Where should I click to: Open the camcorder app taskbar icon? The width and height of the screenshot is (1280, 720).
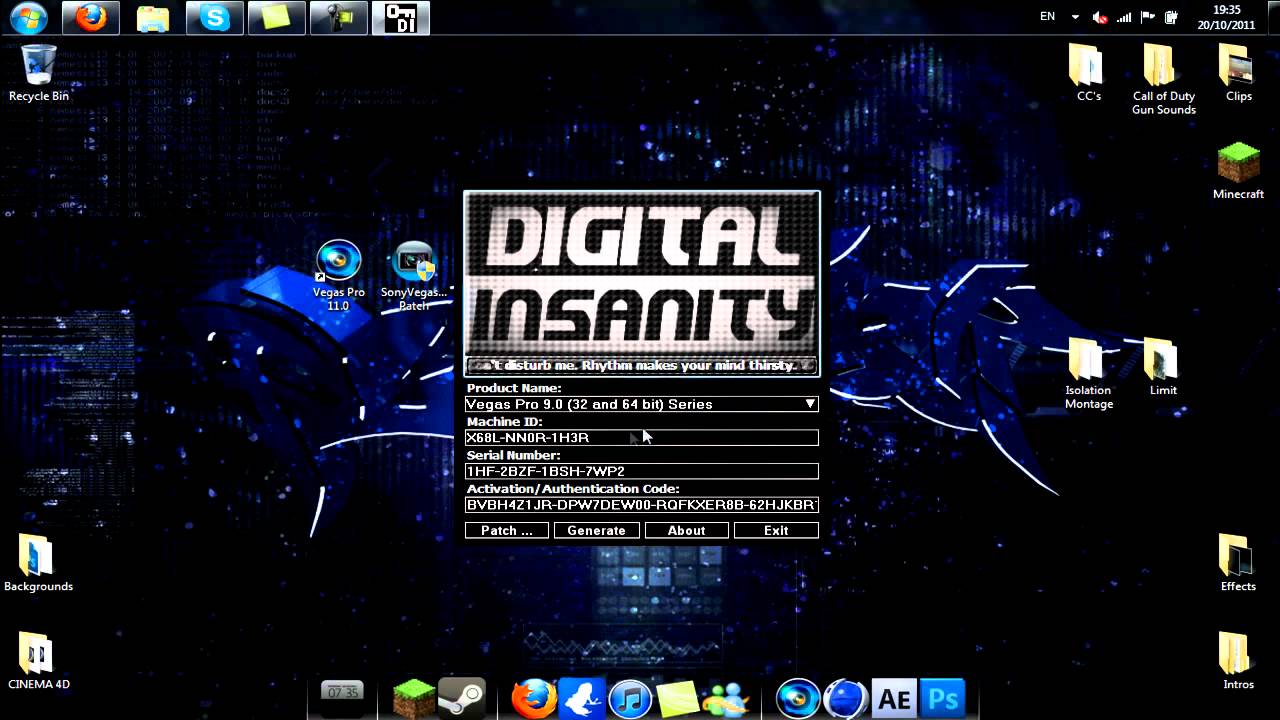(338, 17)
